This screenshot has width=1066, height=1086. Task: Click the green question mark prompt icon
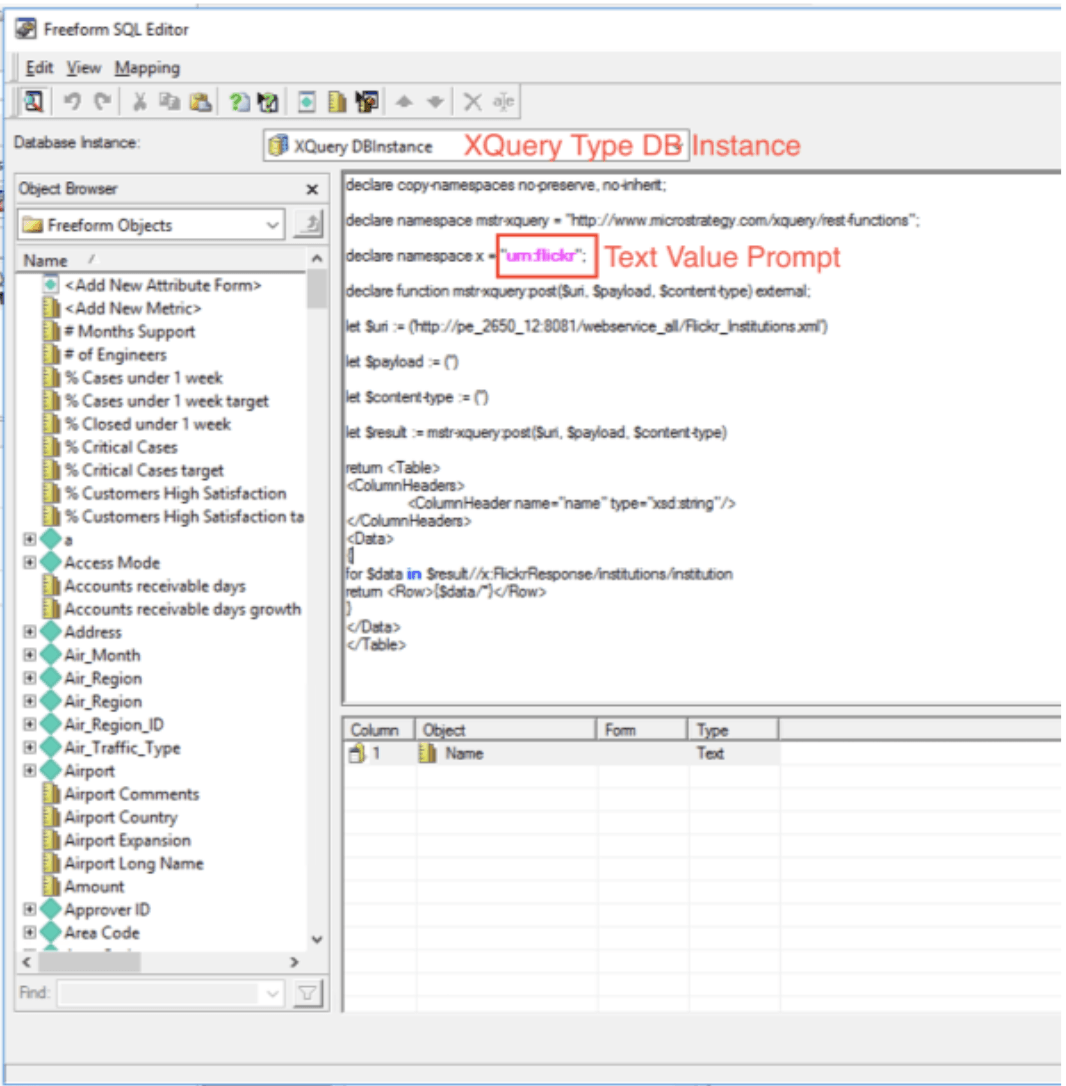(239, 101)
